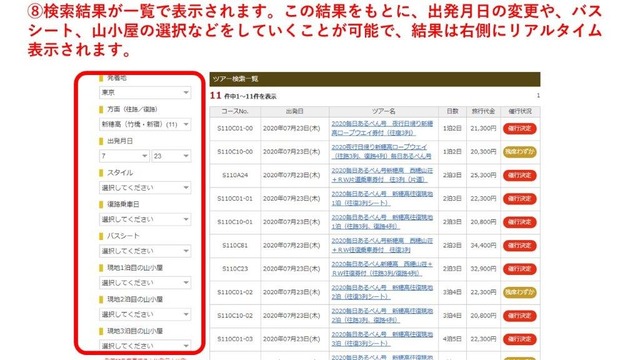Viewport: 640px width, 360px height.
Task: Expand the 現地2泊目の山小屋 dropdown
Action: (145, 314)
